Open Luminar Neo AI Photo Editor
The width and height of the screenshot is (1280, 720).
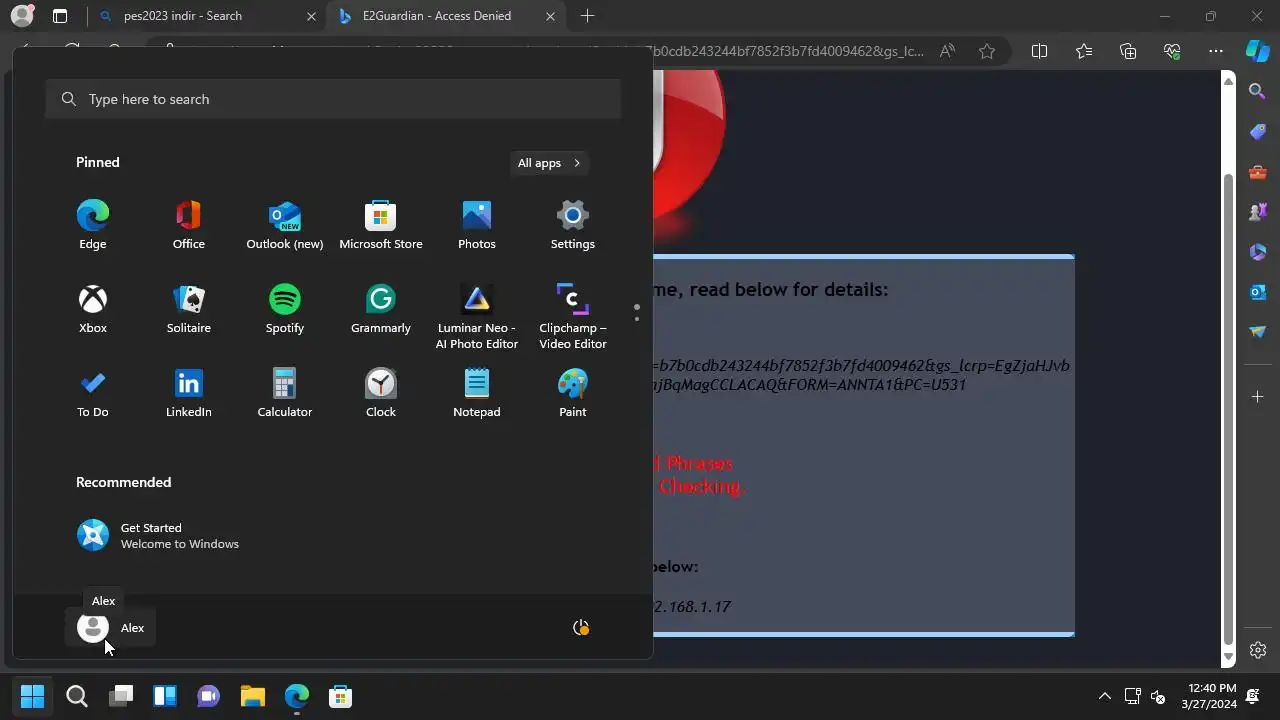click(x=477, y=316)
